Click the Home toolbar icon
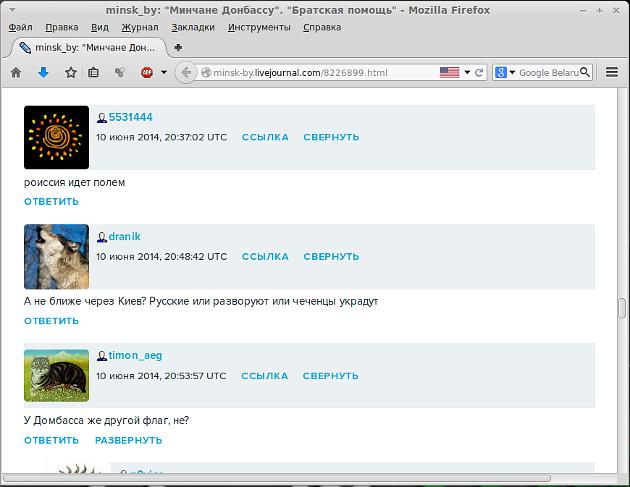The height and width of the screenshot is (487, 630). tap(16, 72)
